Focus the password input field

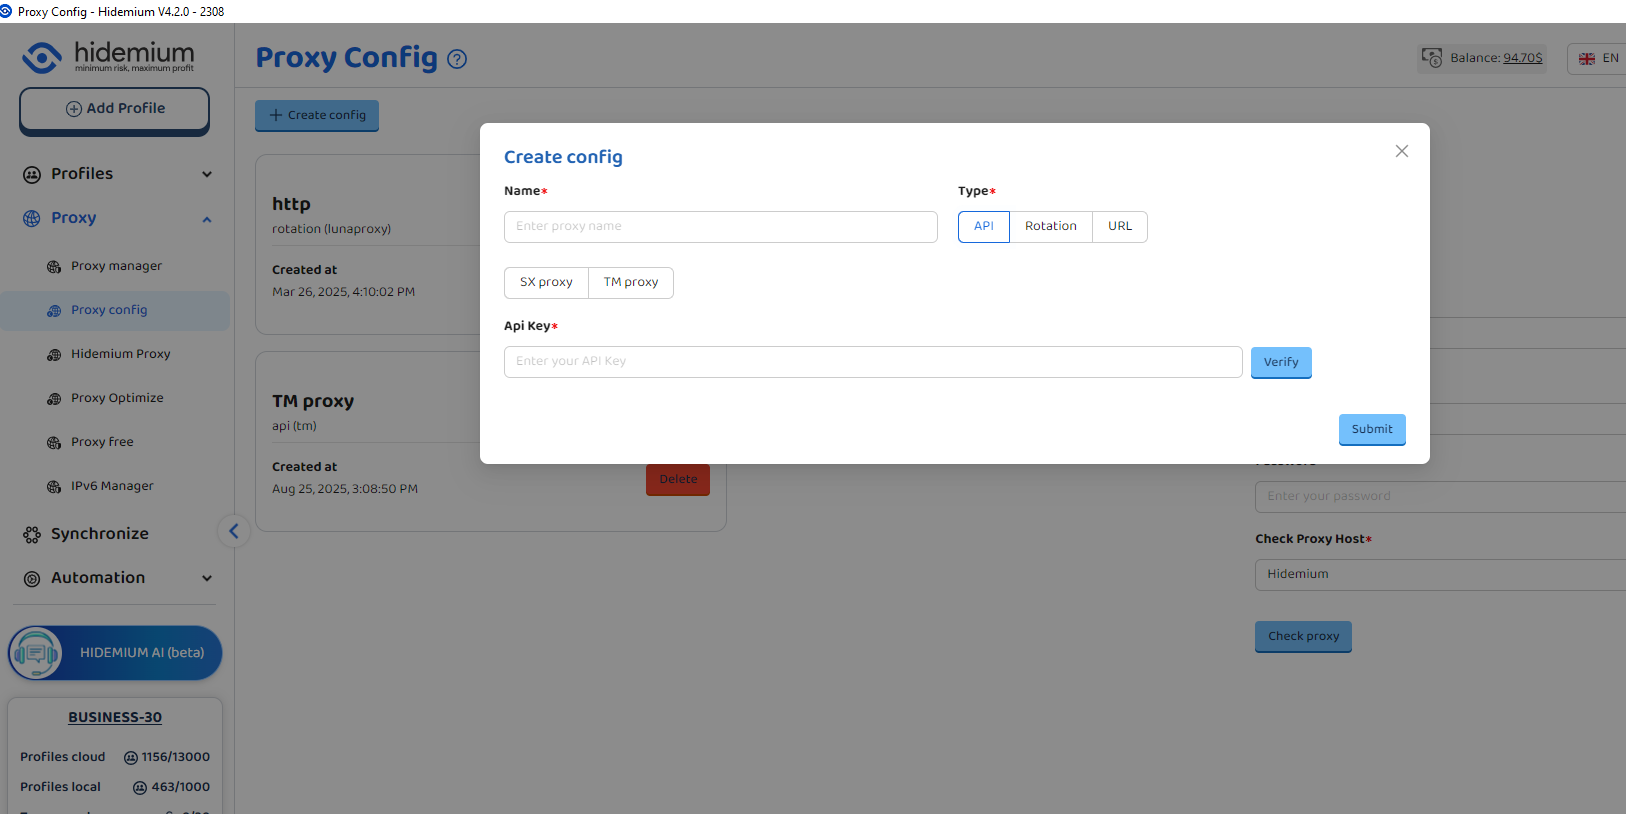pyautogui.click(x=1440, y=497)
